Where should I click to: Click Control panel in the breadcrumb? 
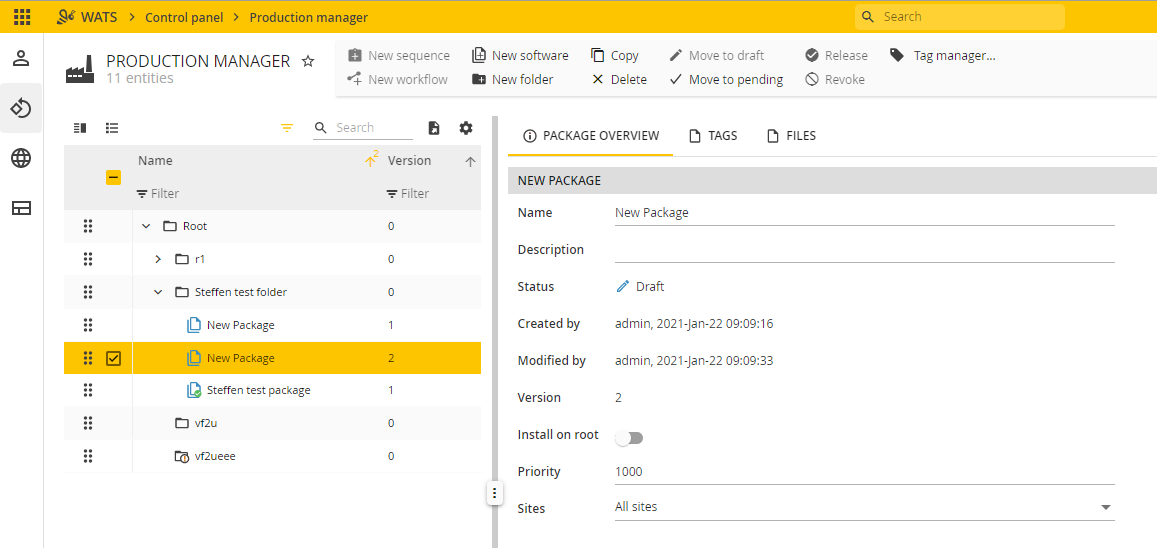184,17
